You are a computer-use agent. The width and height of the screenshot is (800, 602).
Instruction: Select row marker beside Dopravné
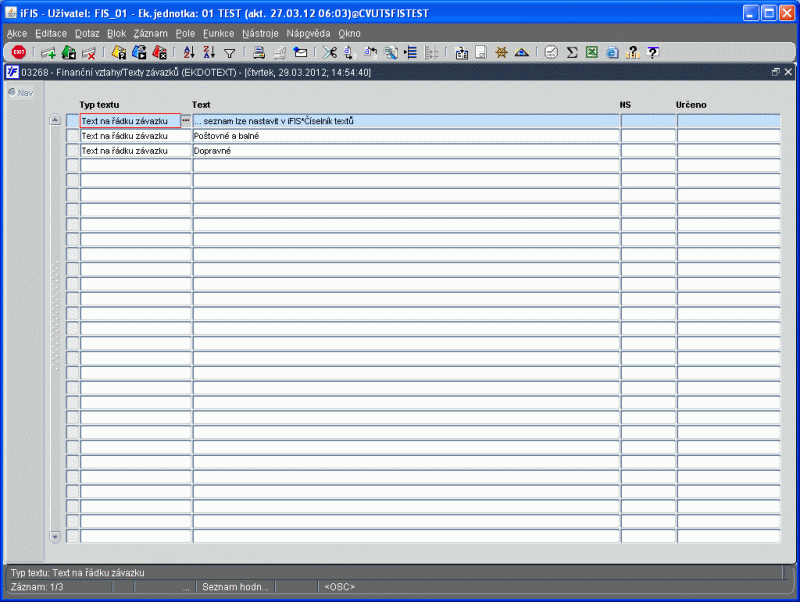point(72,150)
